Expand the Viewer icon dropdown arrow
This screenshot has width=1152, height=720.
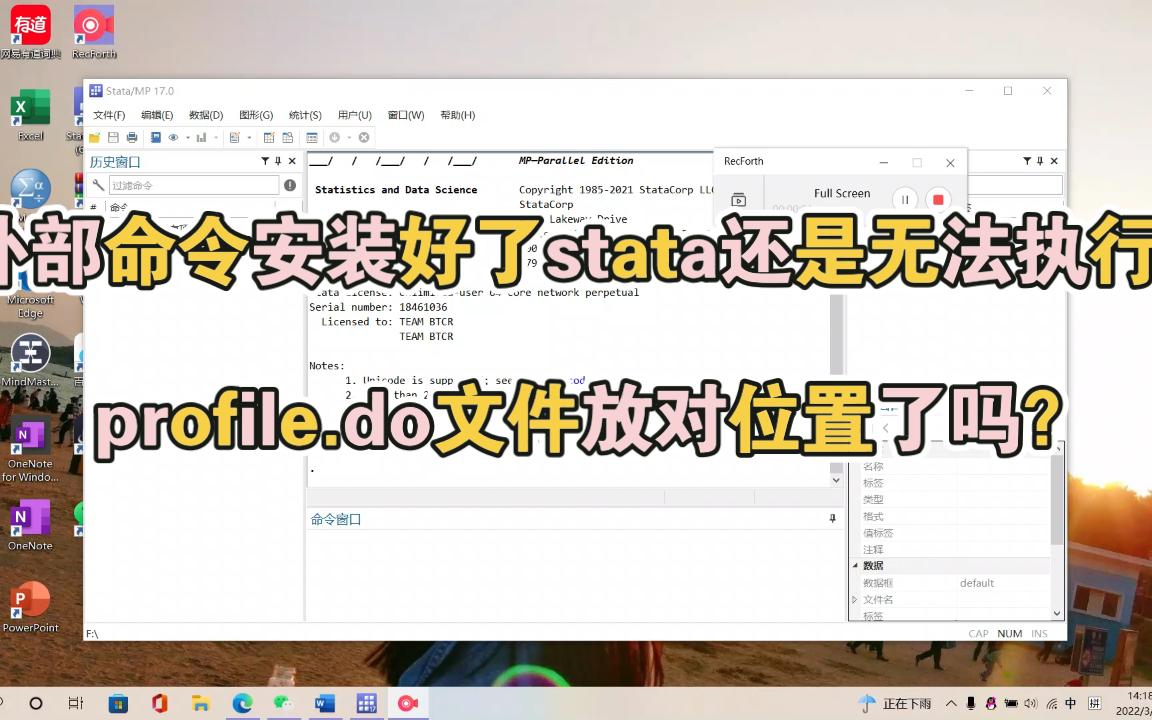(x=187, y=137)
